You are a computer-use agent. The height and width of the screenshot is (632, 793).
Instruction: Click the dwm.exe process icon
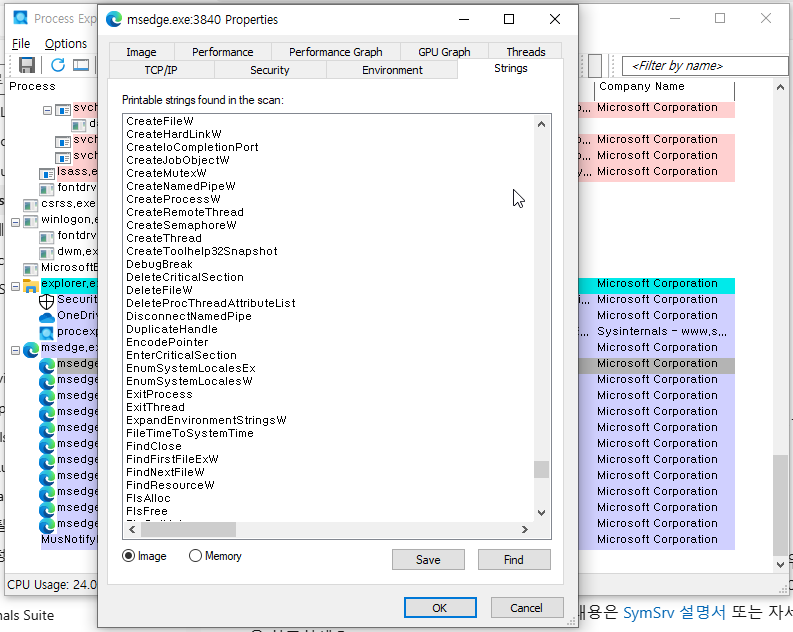pos(47,253)
